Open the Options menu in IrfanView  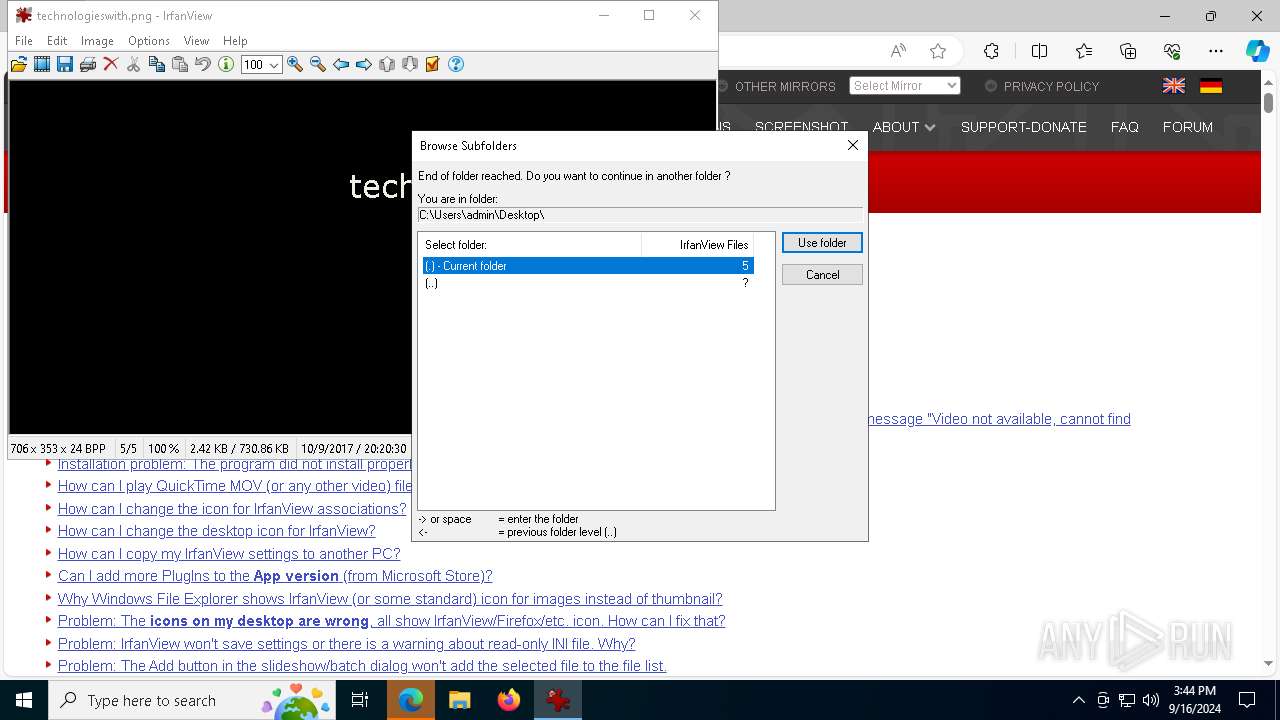[x=149, y=41]
